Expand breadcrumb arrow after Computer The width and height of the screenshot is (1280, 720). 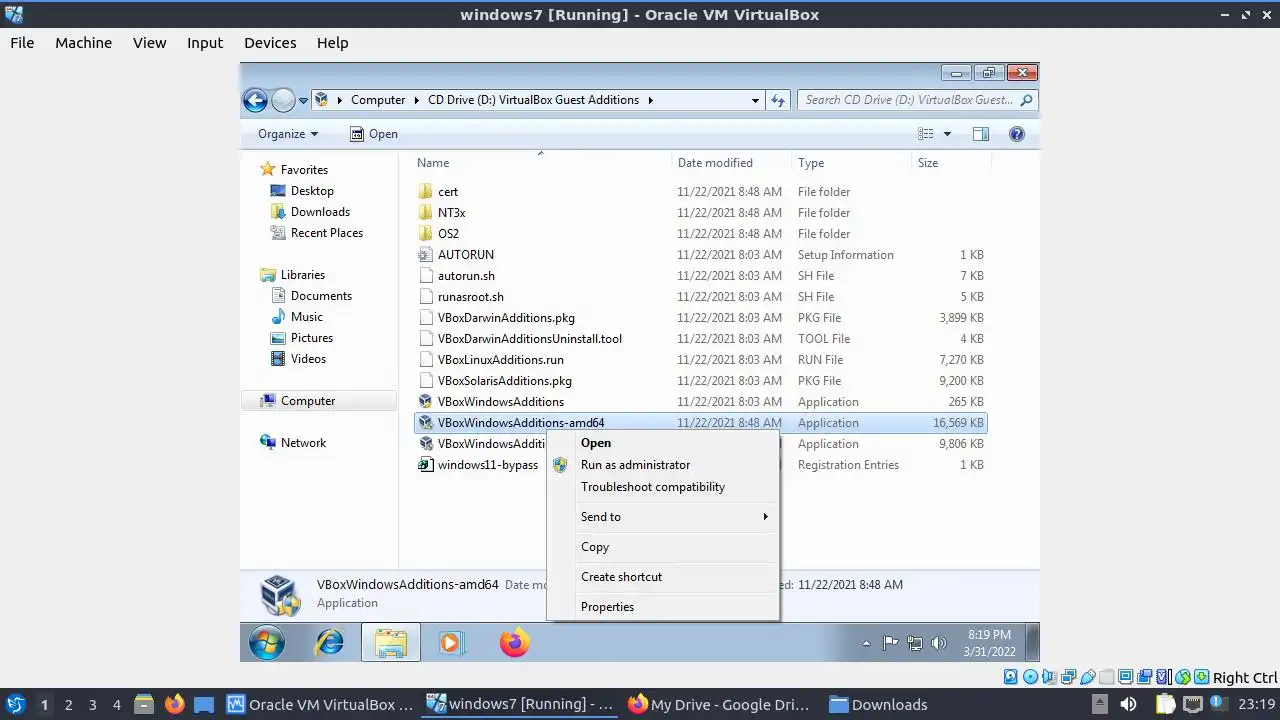(417, 100)
